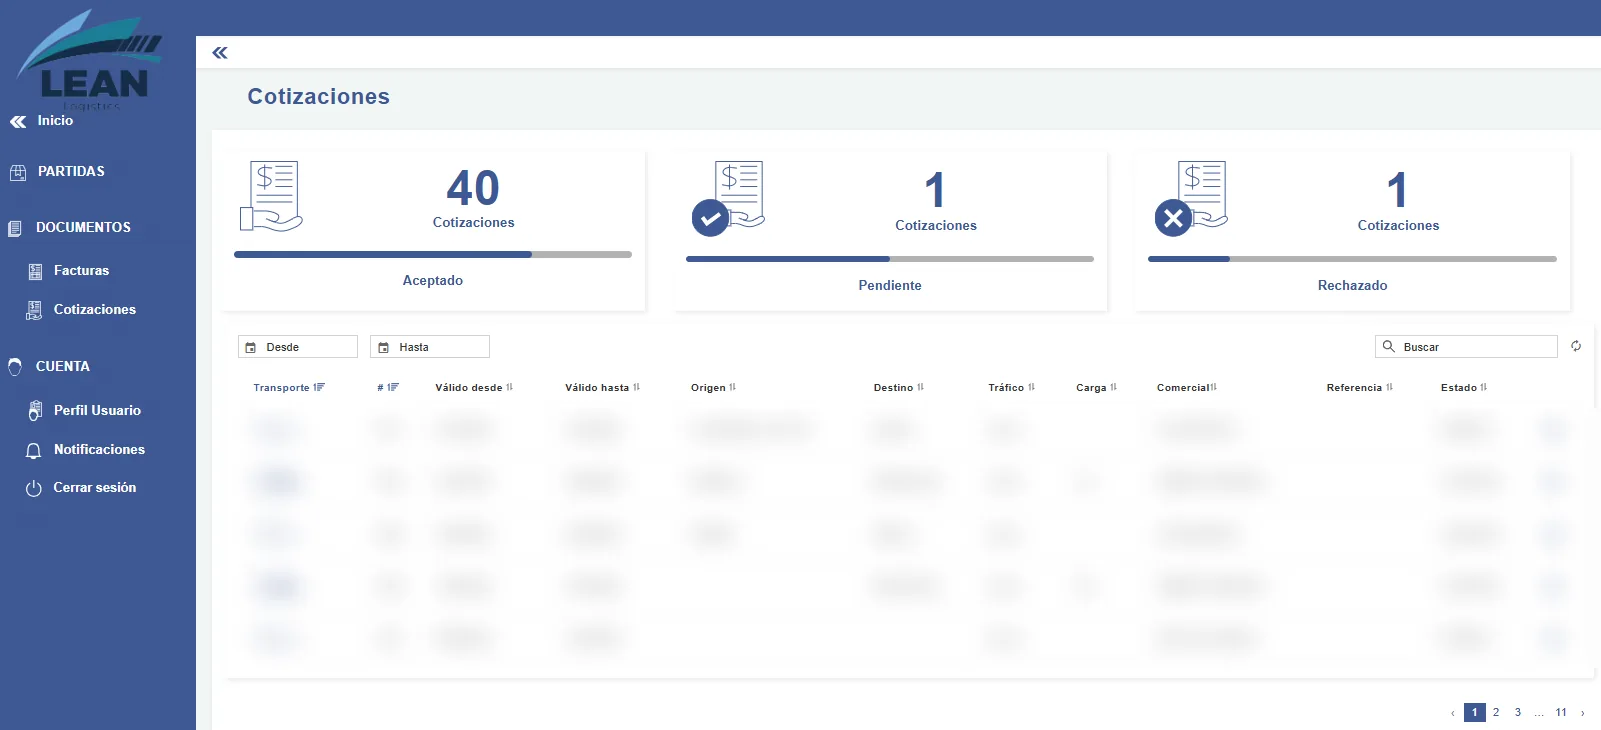Collapse sidebar with top double-chevron icon
The height and width of the screenshot is (730, 1601).
click(x=220, y=53)
